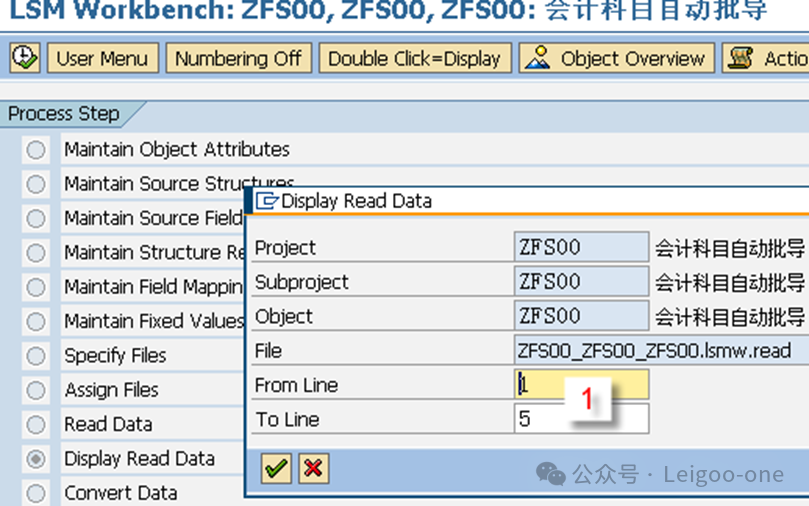
Task: Select the Specify Files step option
Action: [37, 356]
